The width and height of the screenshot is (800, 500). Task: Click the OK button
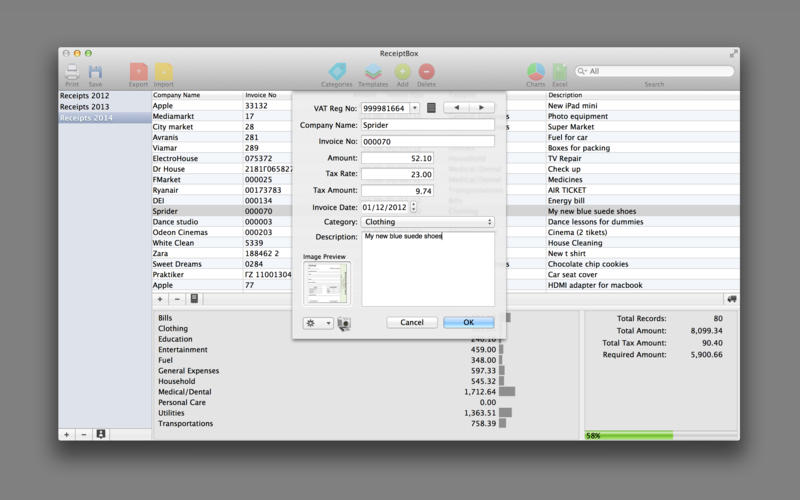coord(468,322)
